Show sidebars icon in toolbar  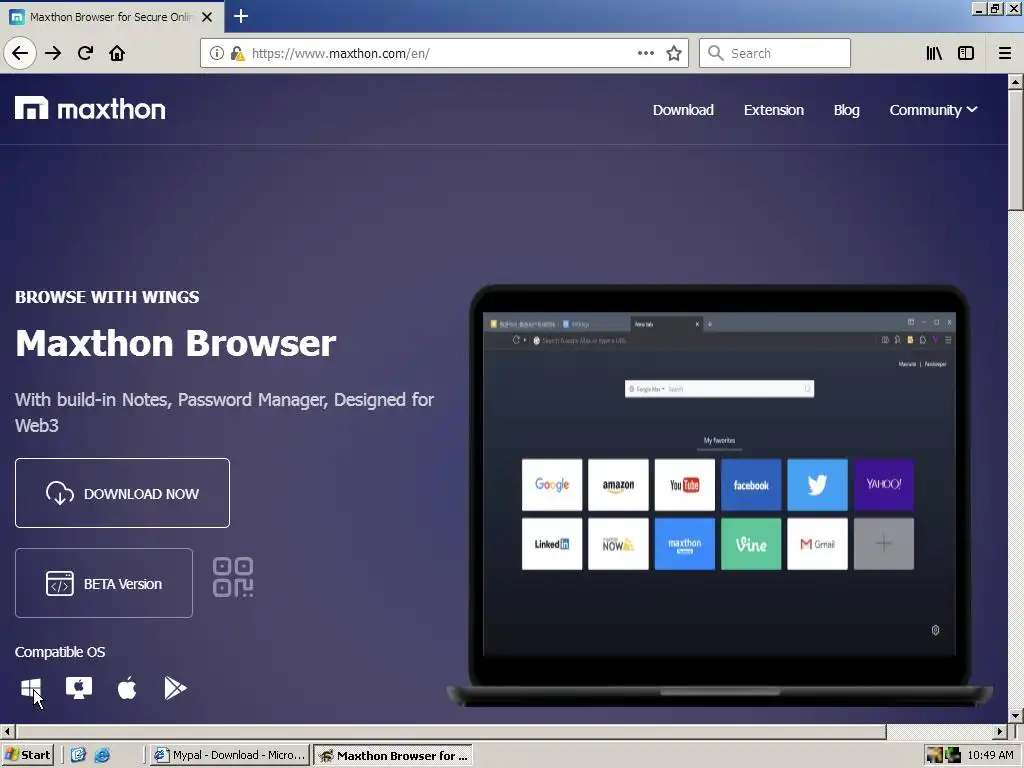coord(966,53)
